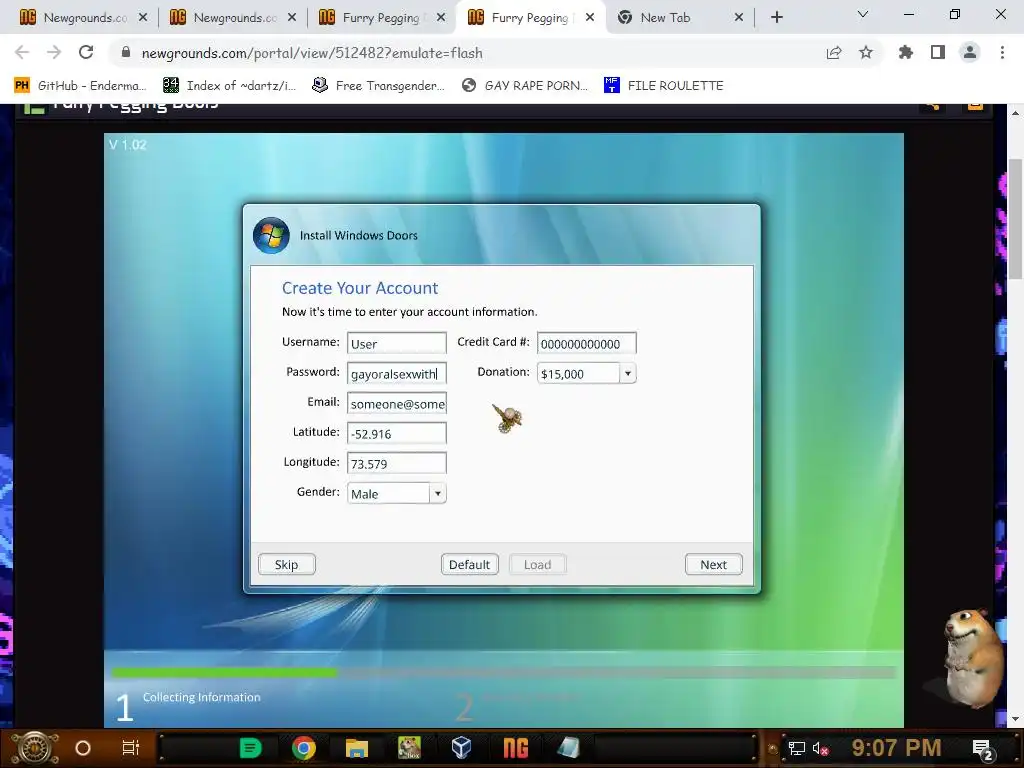Screen dimensions: 1024x768
Task: Click the Default button
Action: [x=470, y=565]
